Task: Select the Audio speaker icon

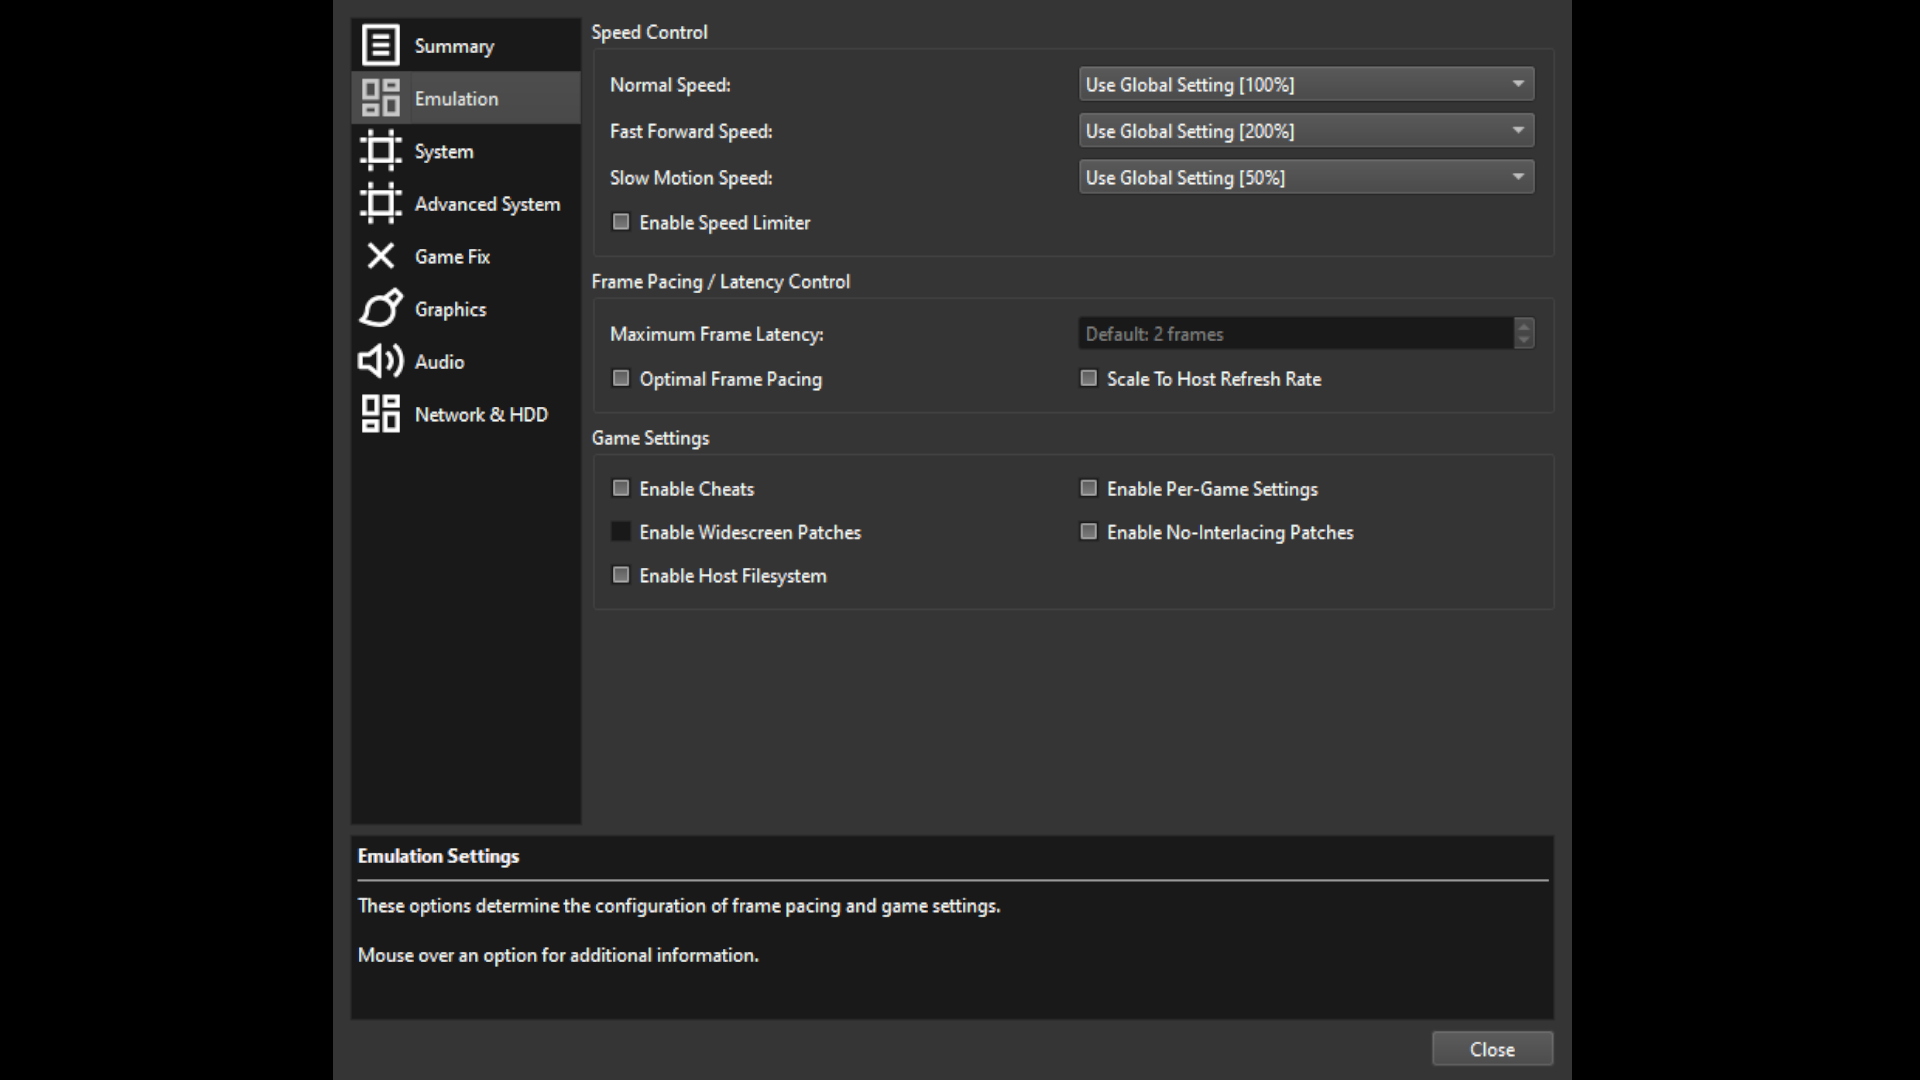Action: pos(380,361)
